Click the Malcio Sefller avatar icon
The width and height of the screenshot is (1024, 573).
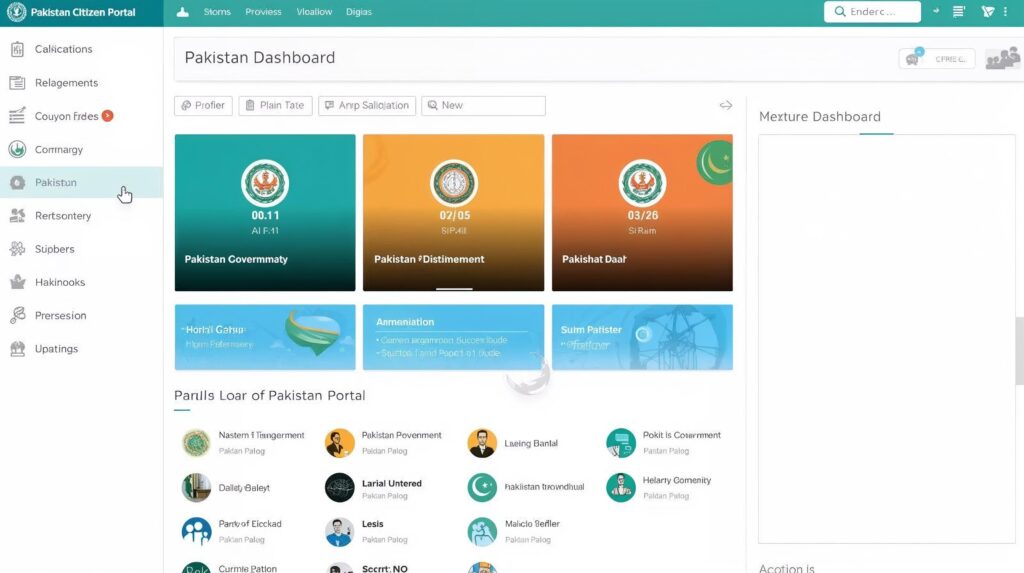click(x=482, y=531)
